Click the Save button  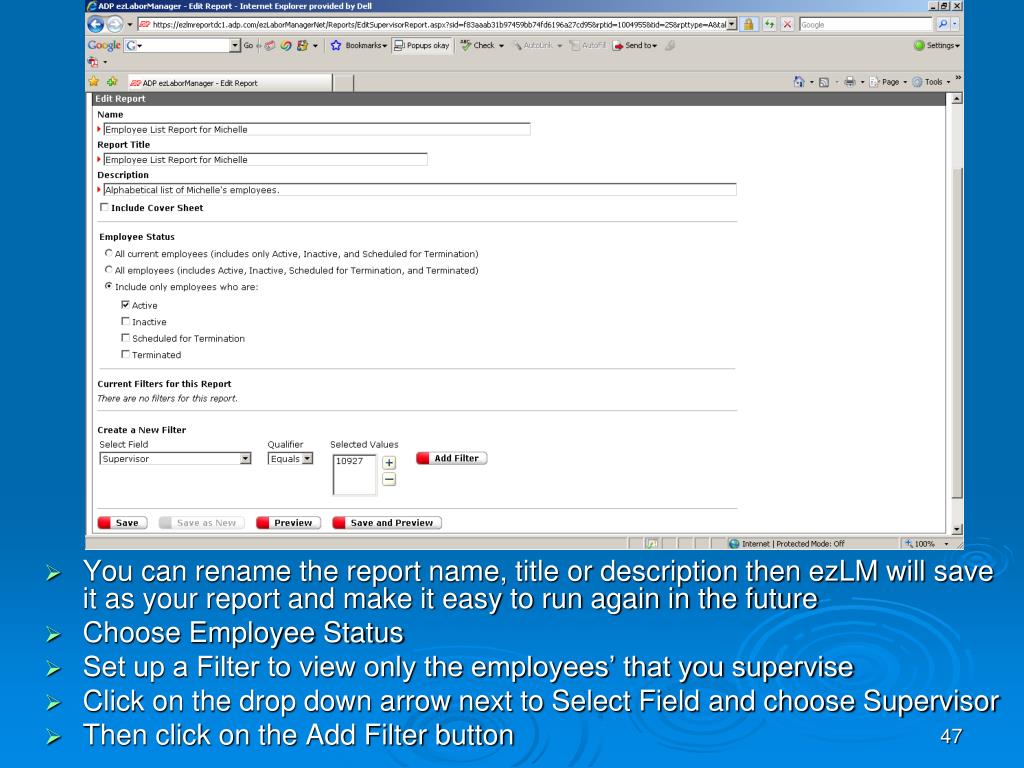point(122,522)
